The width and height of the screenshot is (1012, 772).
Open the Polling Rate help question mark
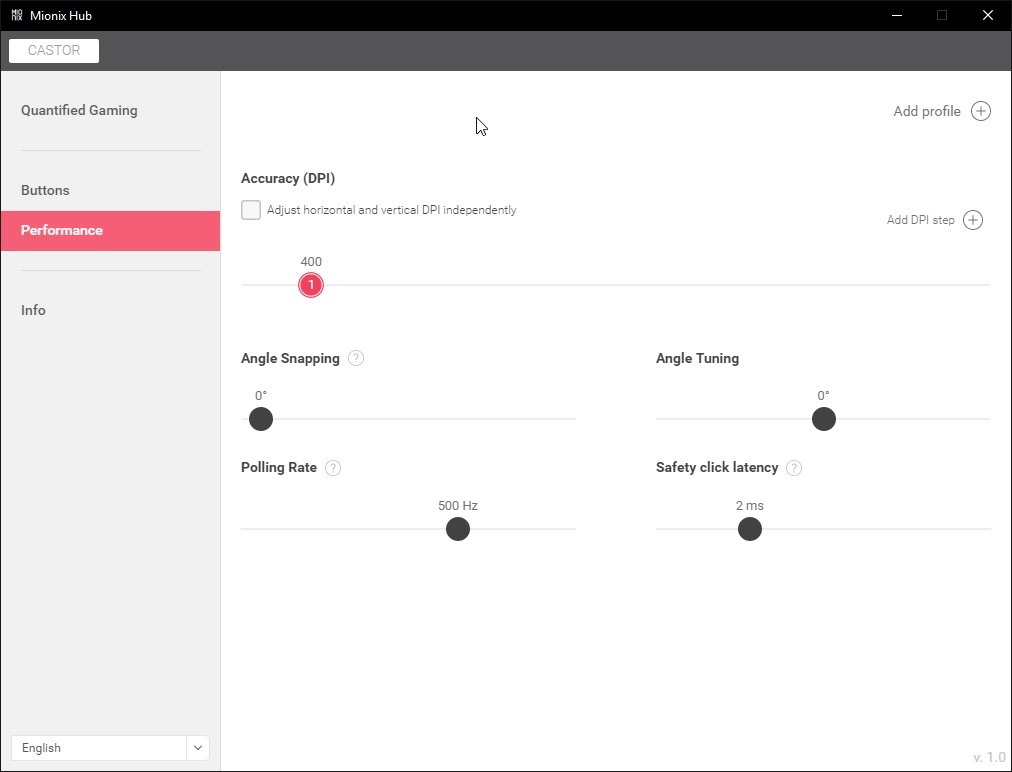point(333,468)
